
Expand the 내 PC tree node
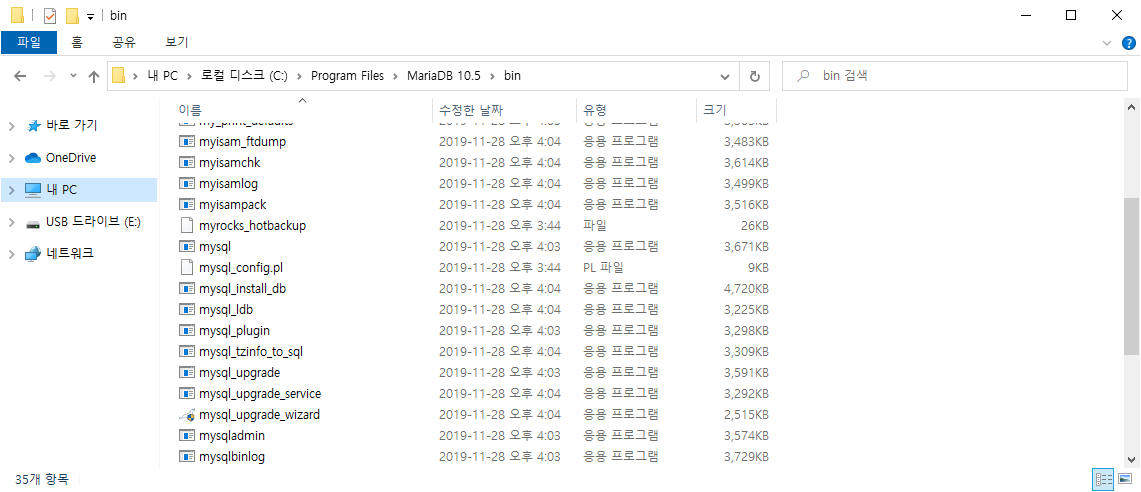coord(11,190)
